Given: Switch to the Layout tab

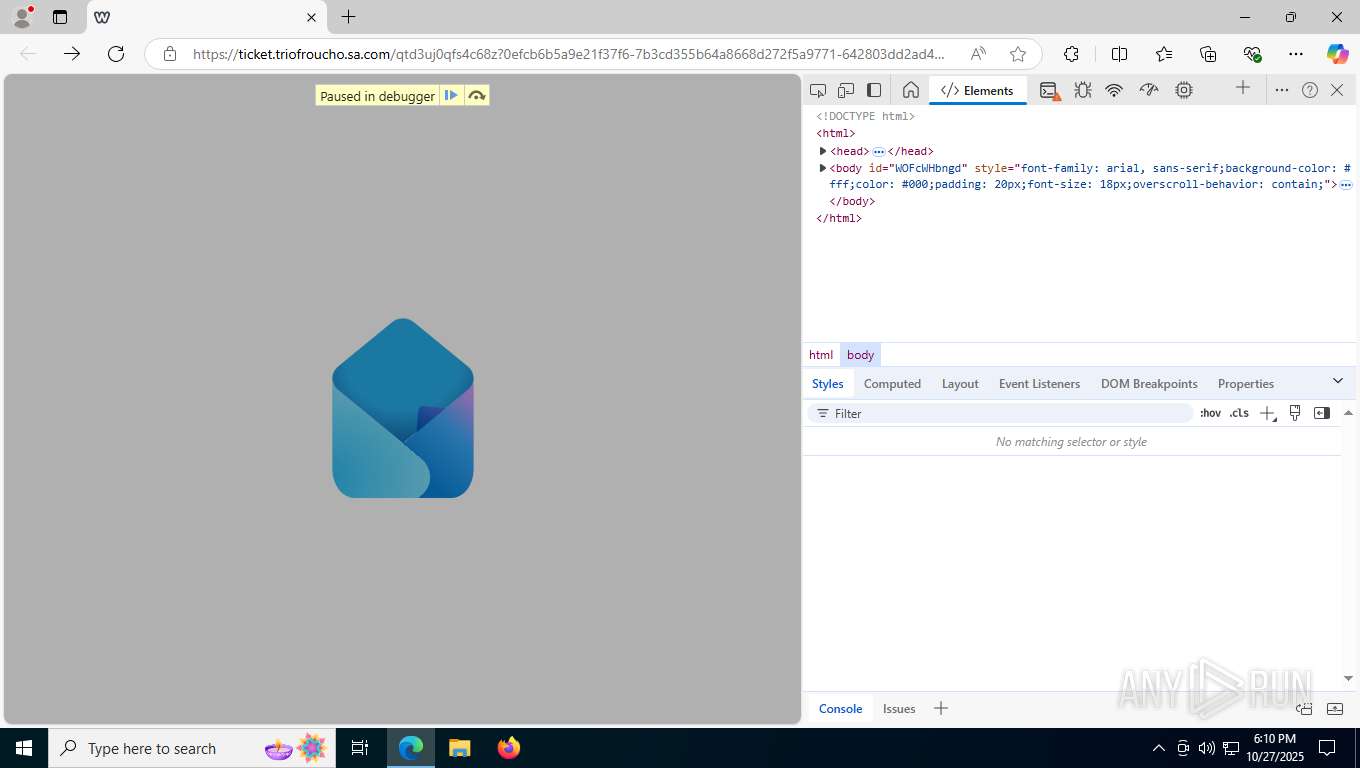Looking at the screenshot, I should pos(960,384).
